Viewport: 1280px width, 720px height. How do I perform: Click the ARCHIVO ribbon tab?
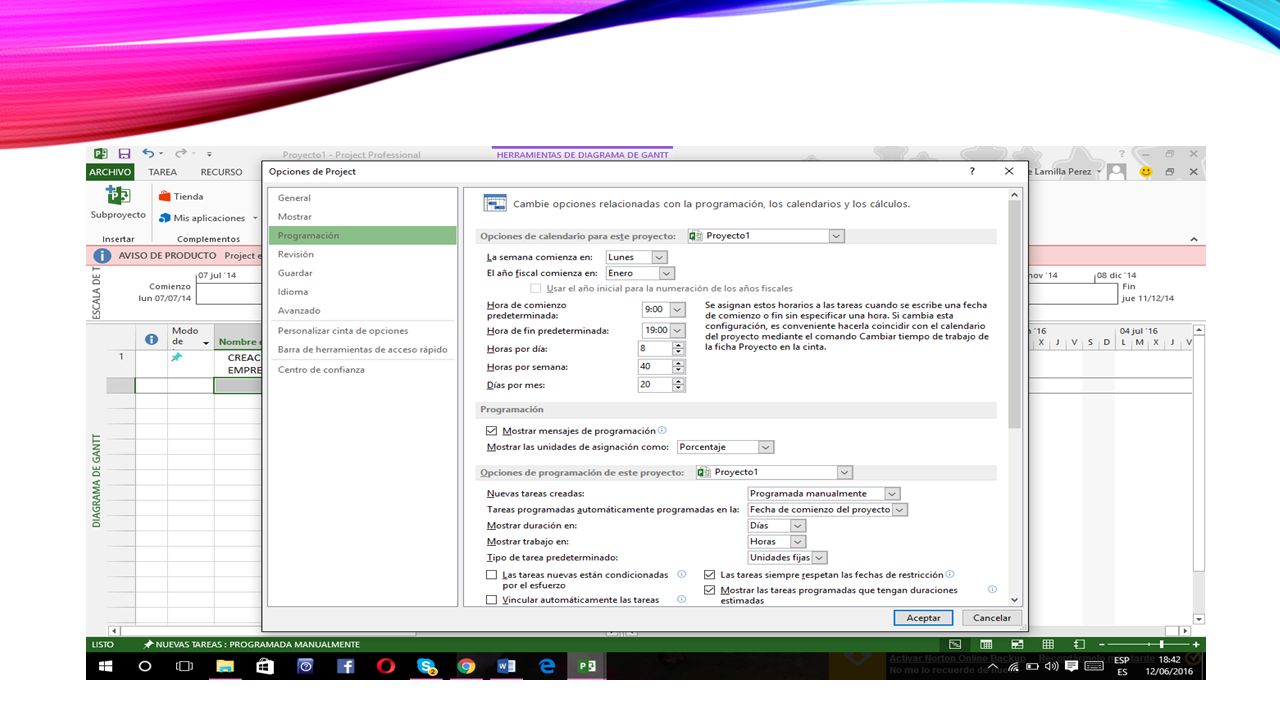(x=110, y=172)
